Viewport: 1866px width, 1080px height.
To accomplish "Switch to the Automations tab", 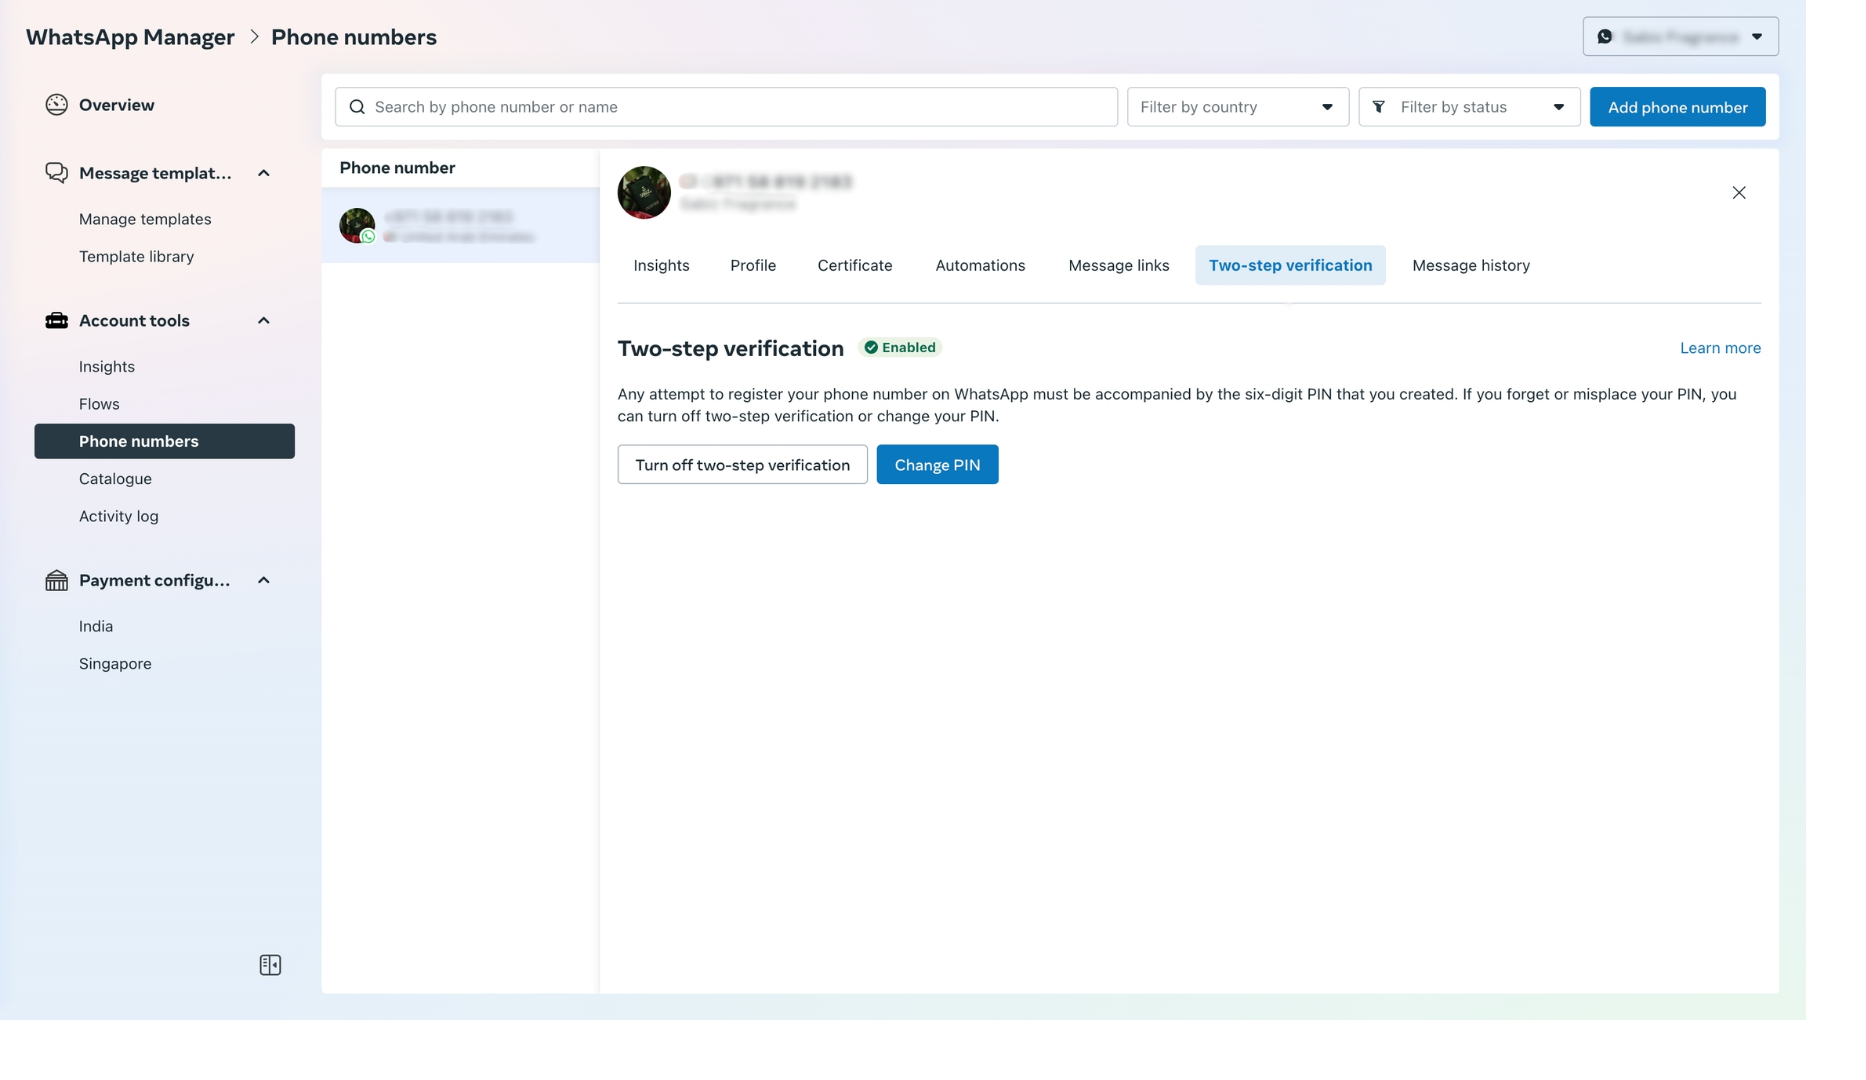I will click(980, 265).
